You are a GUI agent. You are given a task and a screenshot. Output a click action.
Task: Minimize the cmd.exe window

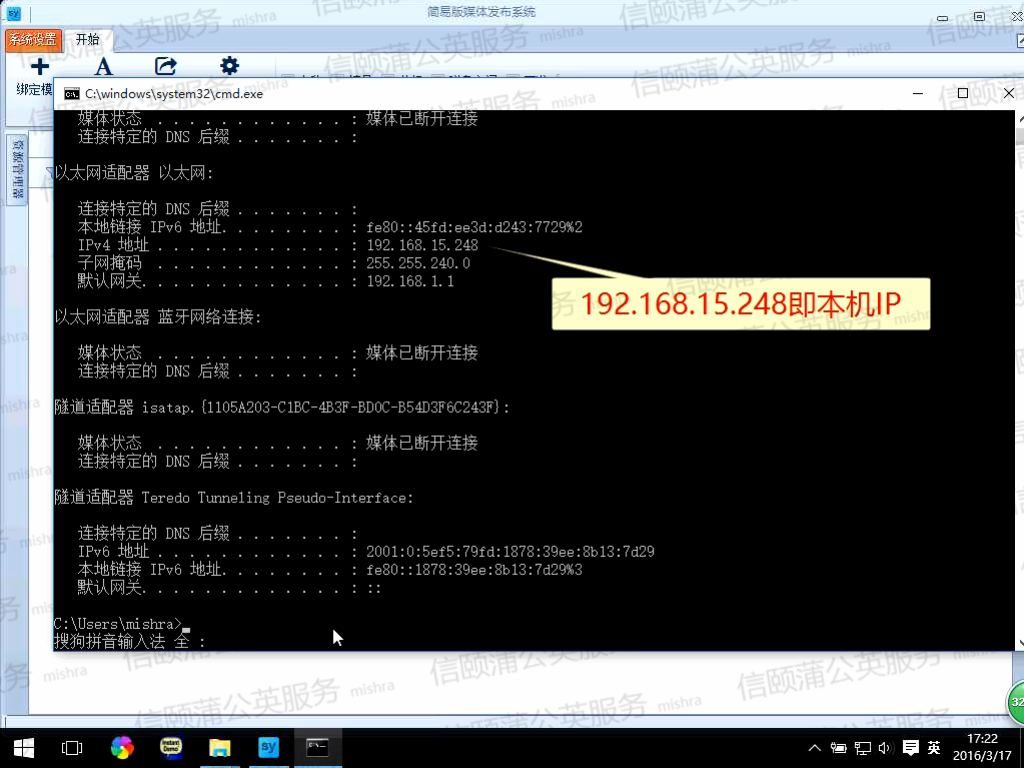(918, 93)
